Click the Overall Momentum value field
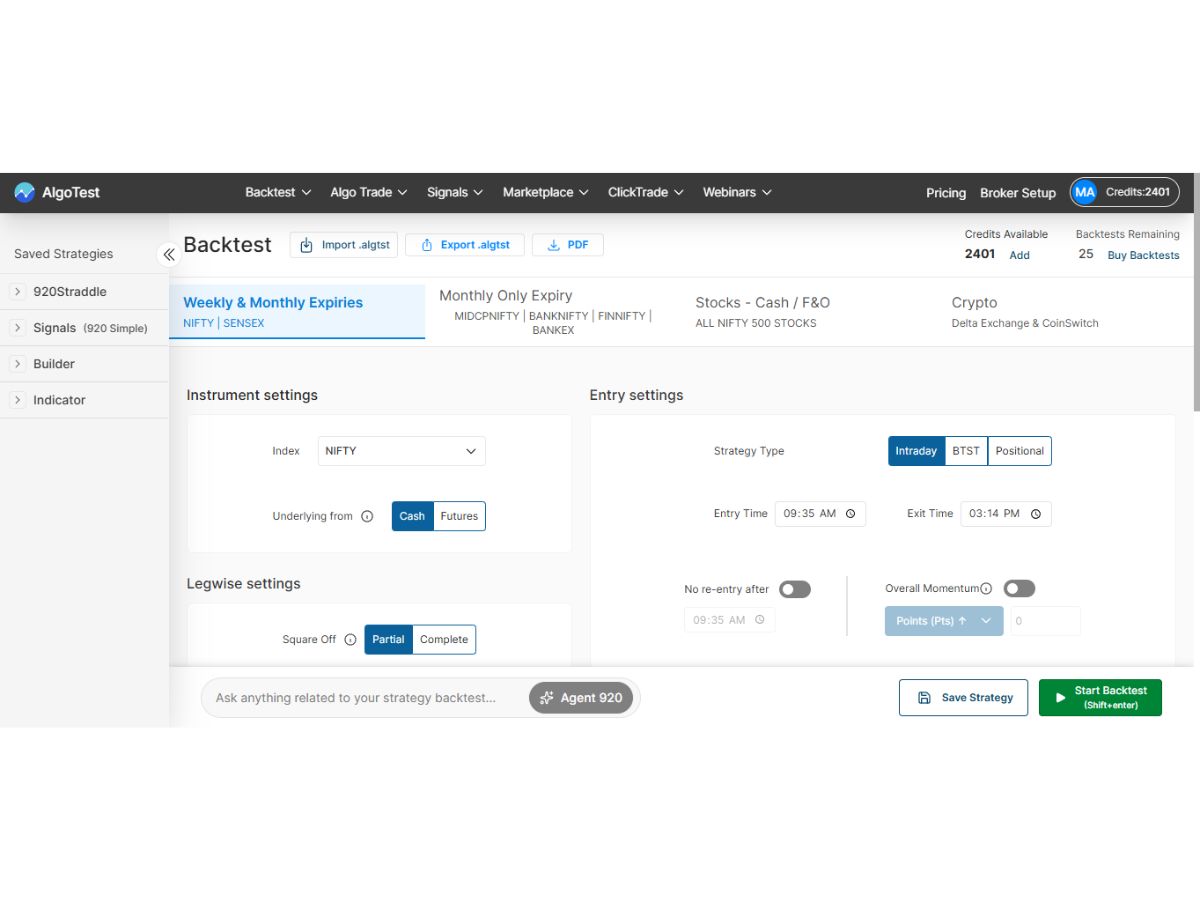This screenshot has height=900, width=1200. (1045, 621)
